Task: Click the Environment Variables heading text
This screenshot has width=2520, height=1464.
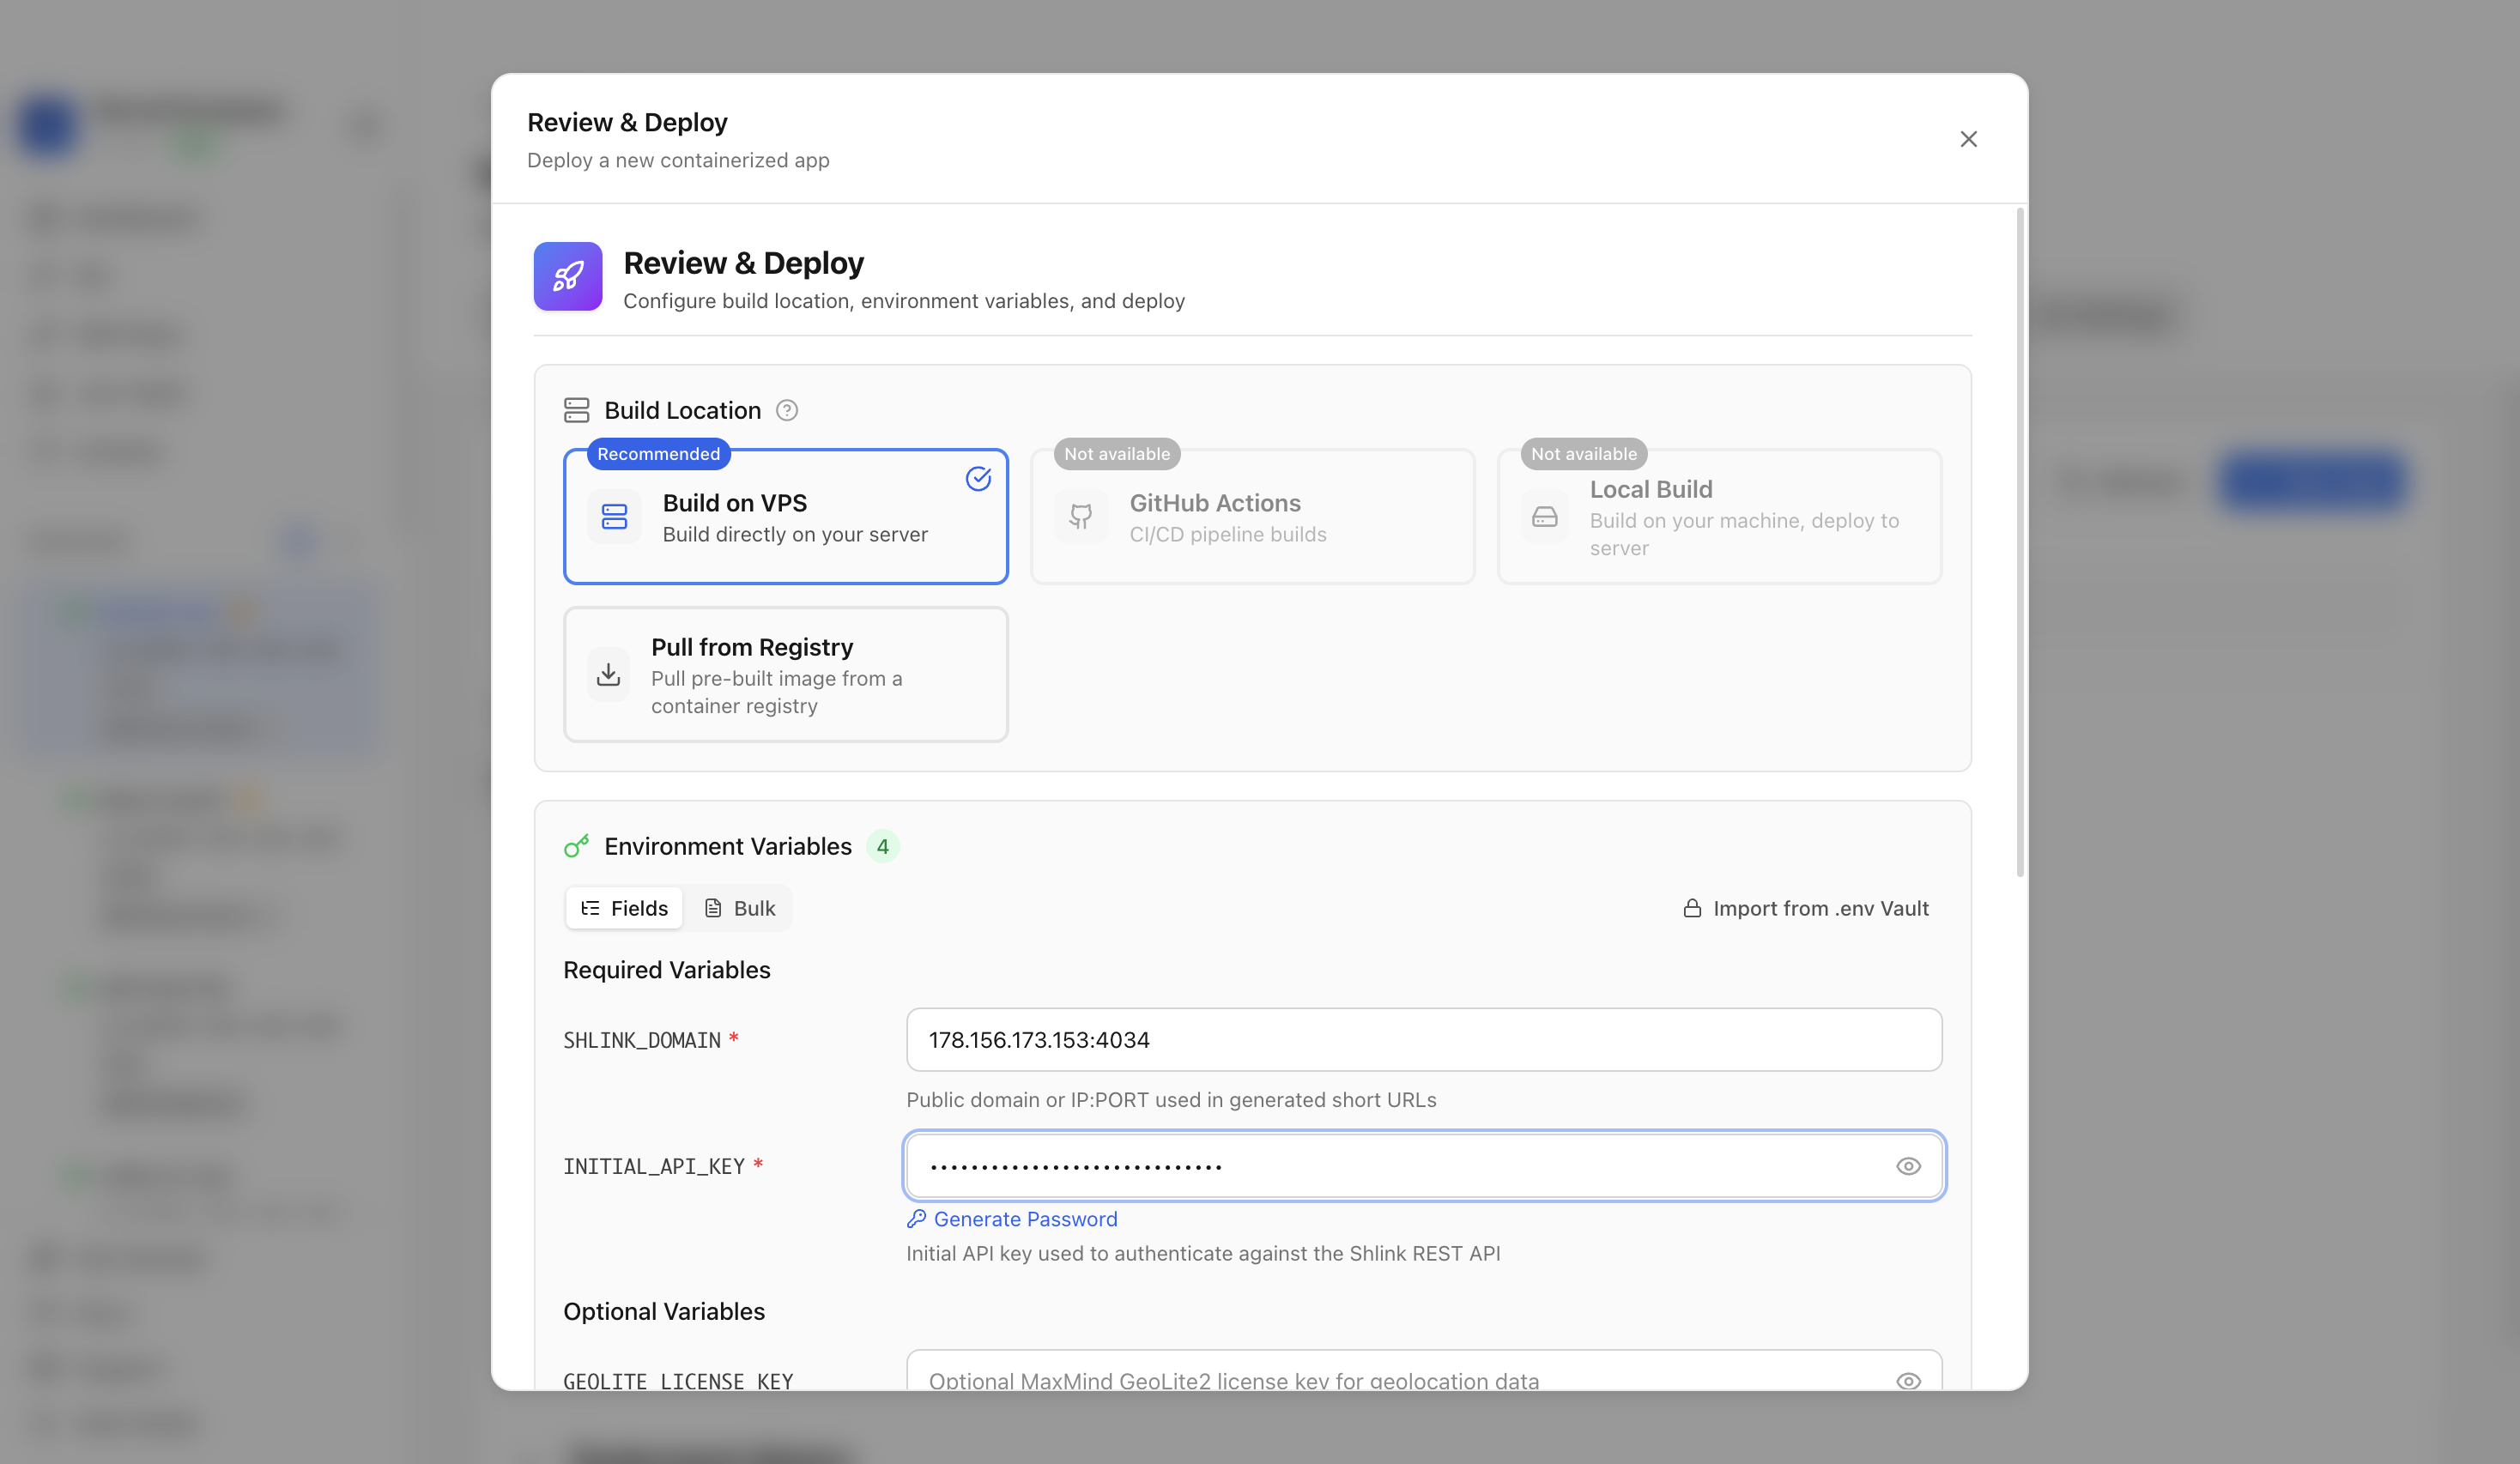Action: [x=728, y=846]
